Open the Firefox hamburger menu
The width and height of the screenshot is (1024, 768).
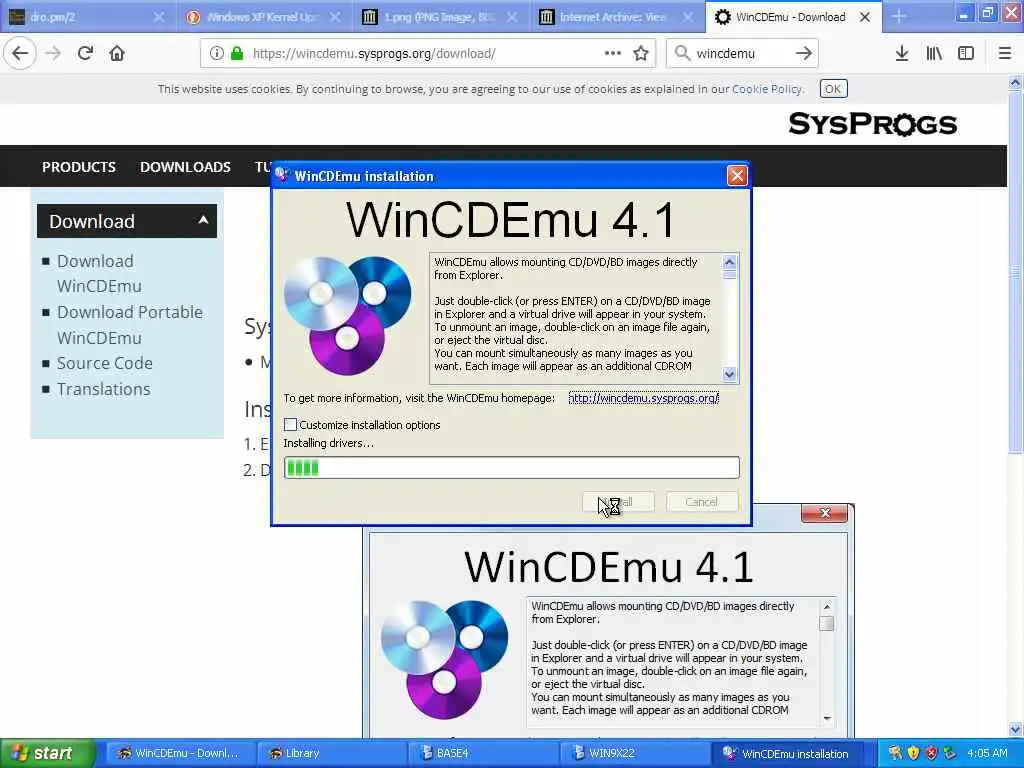tap(1005, 54)
